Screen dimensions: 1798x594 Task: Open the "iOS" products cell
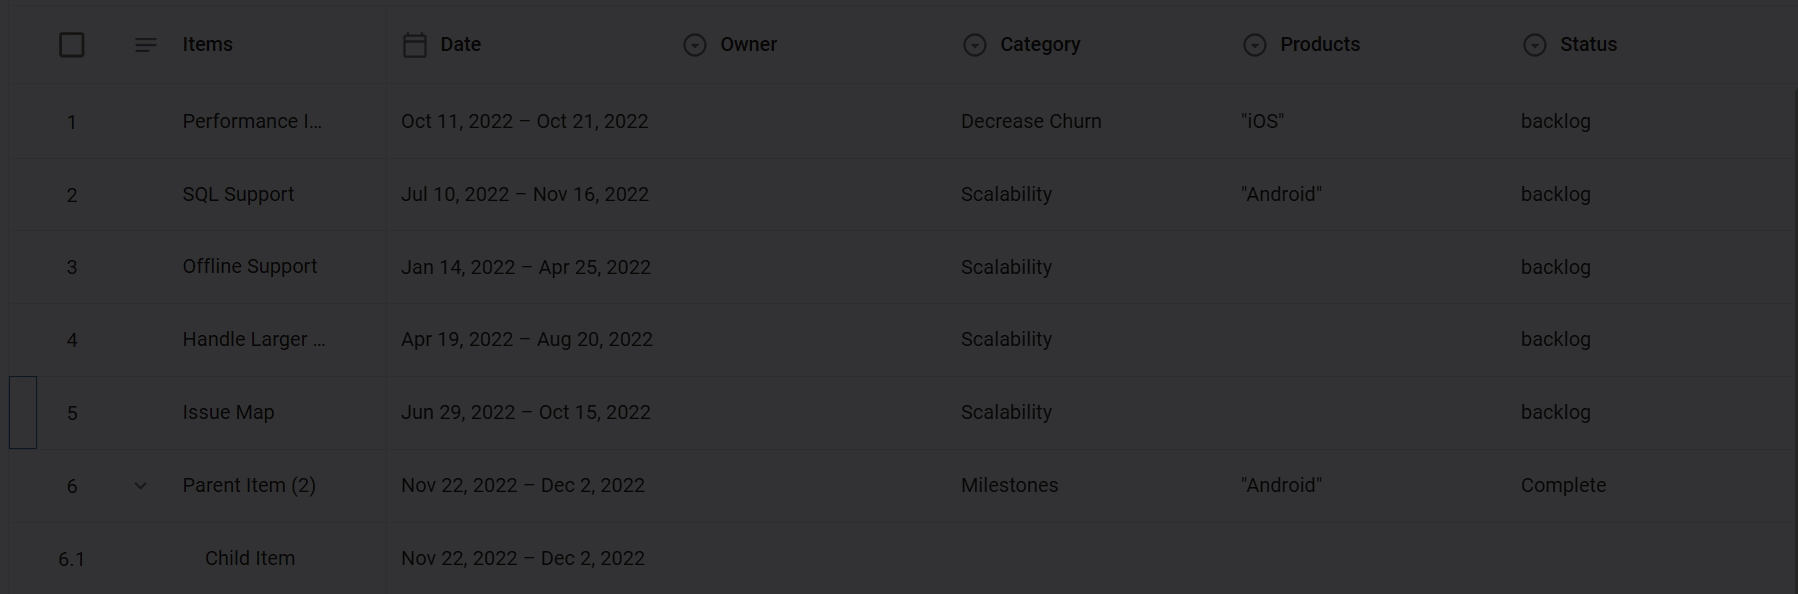pos(1262,122)
